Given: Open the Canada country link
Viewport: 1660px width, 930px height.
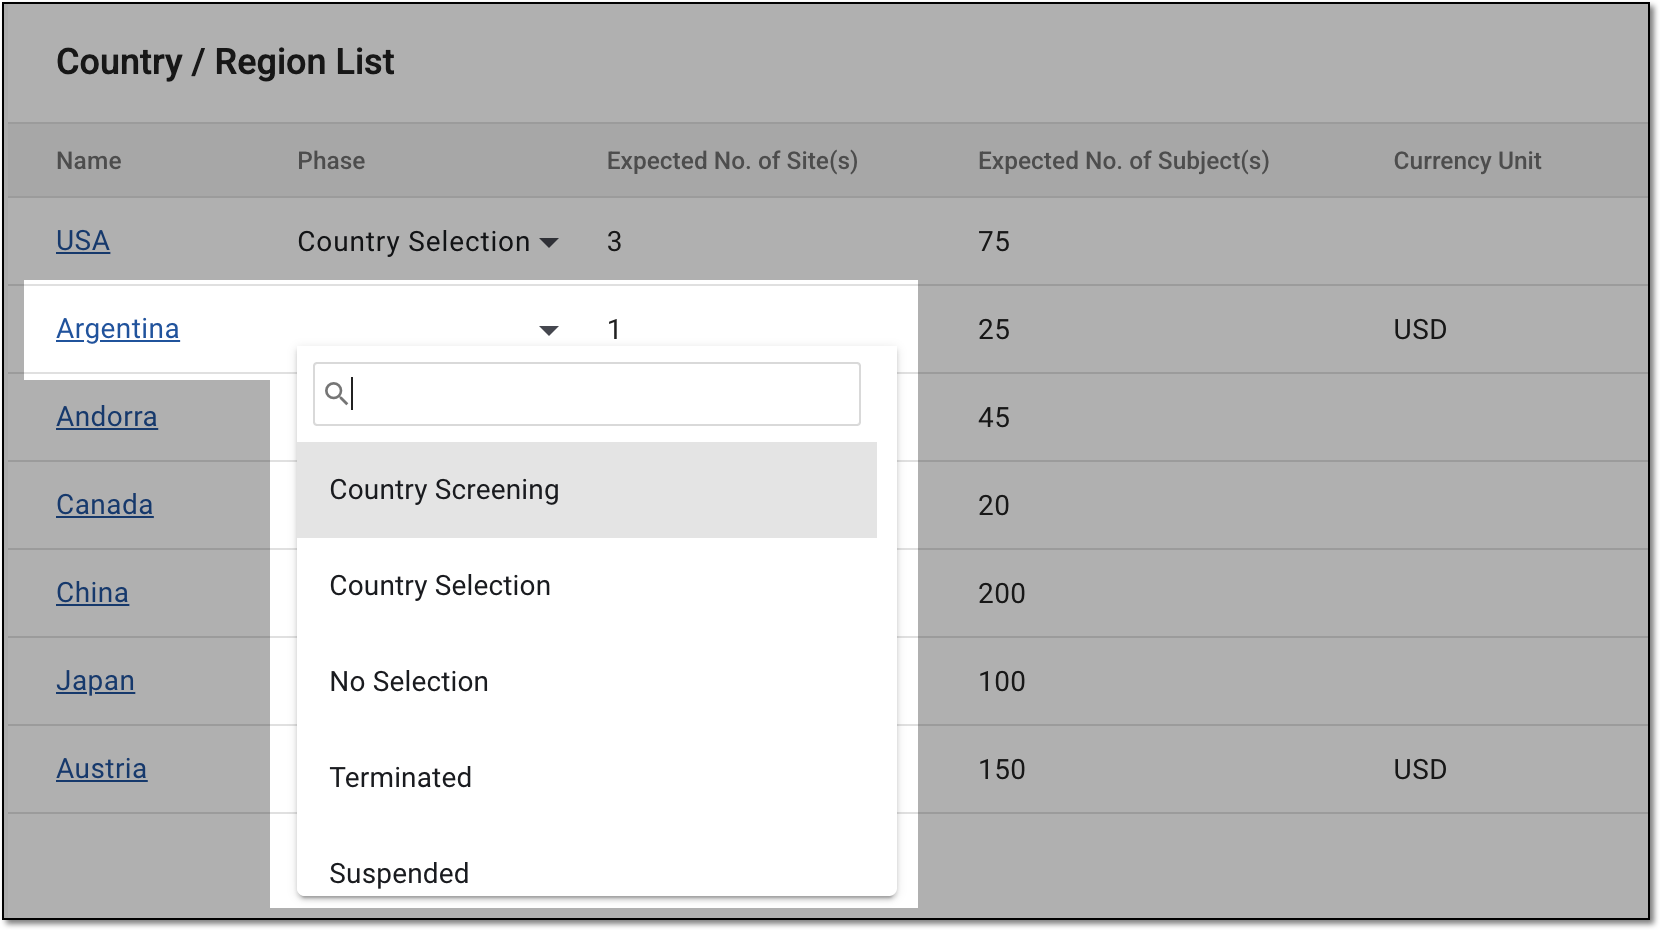Looking at the screenshot, I should click(105, 505).
